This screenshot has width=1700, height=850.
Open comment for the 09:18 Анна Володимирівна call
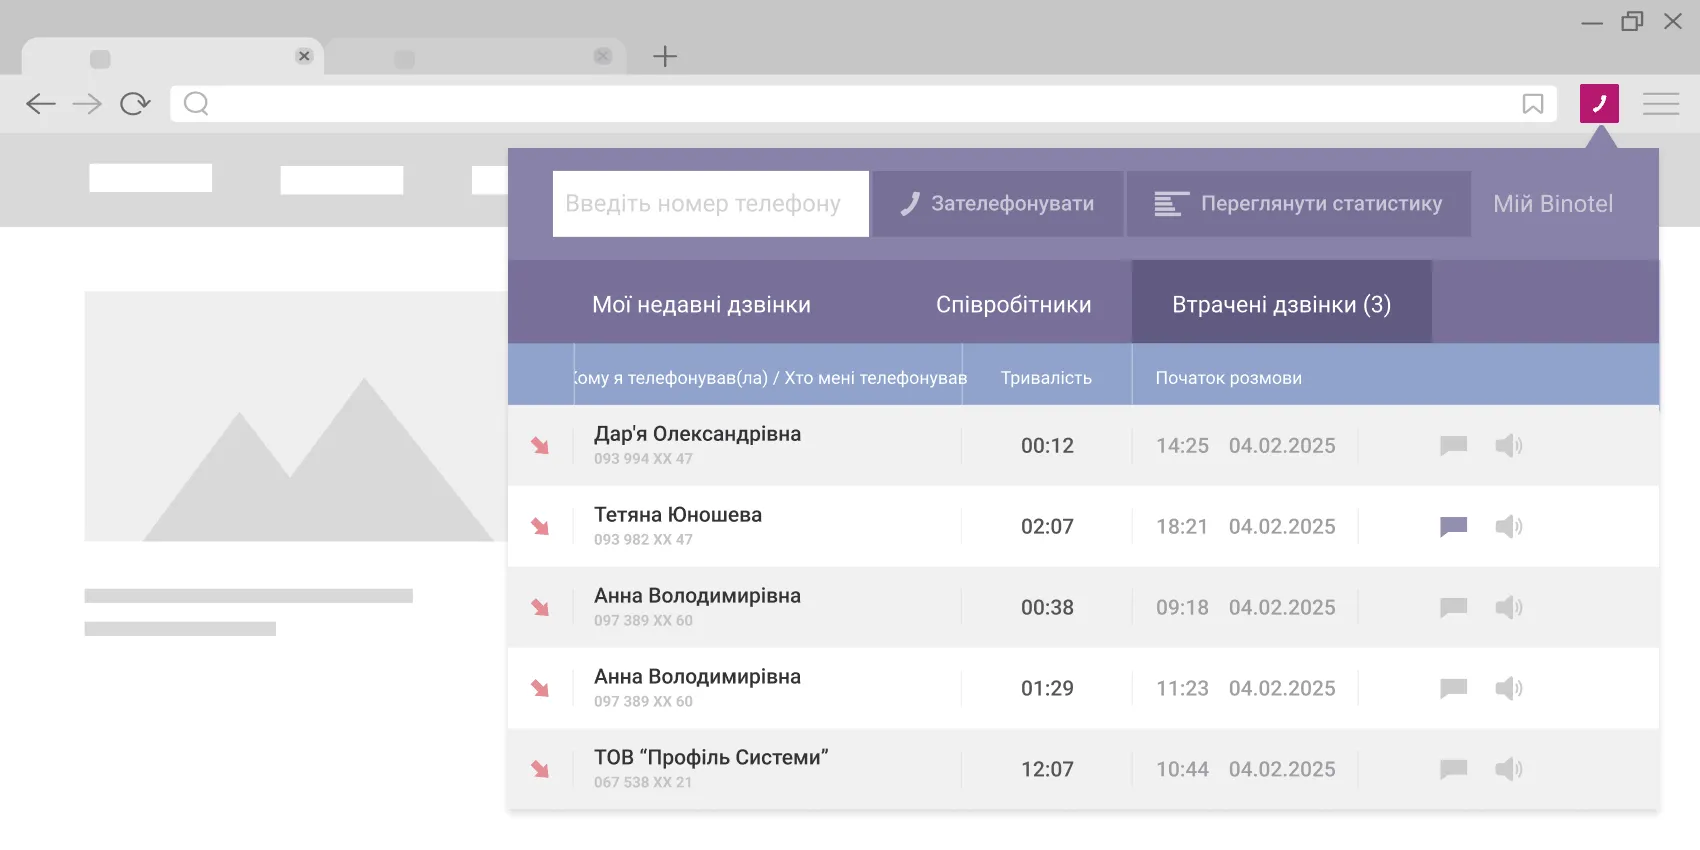(1453, 608)
